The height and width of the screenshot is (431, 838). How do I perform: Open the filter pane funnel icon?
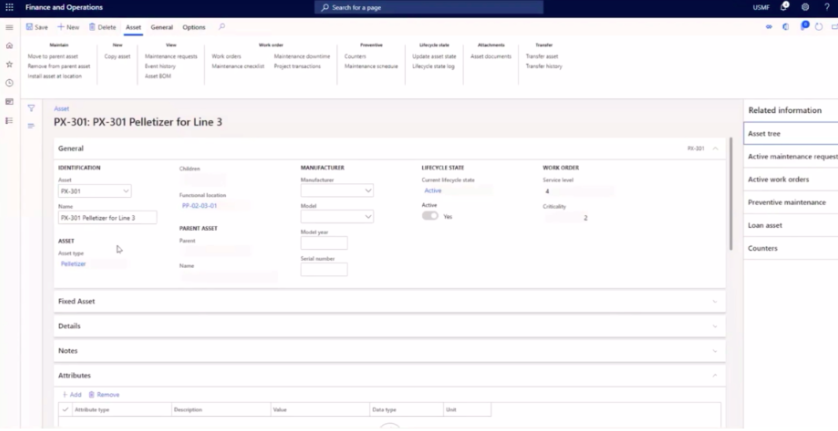pyautogui.click(x=31, y=108)
